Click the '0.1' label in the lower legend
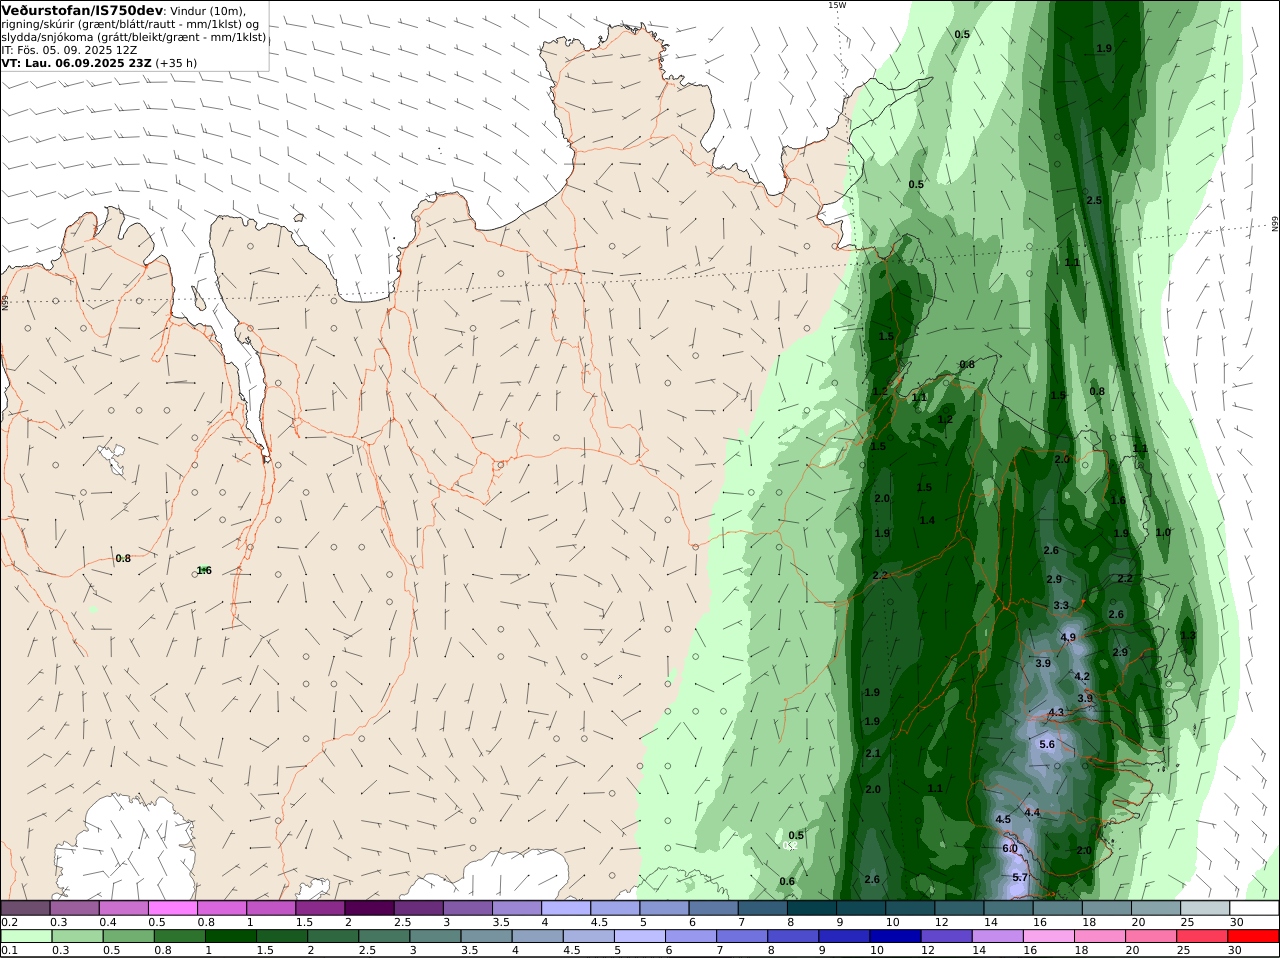1280x958 pixels. click(9, 950)
